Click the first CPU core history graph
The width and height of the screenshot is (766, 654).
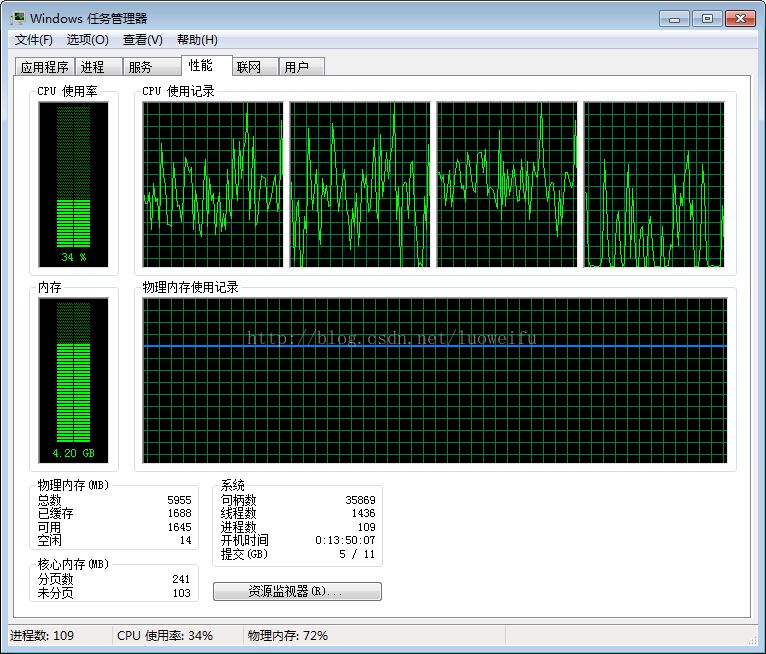pos(213,185)
